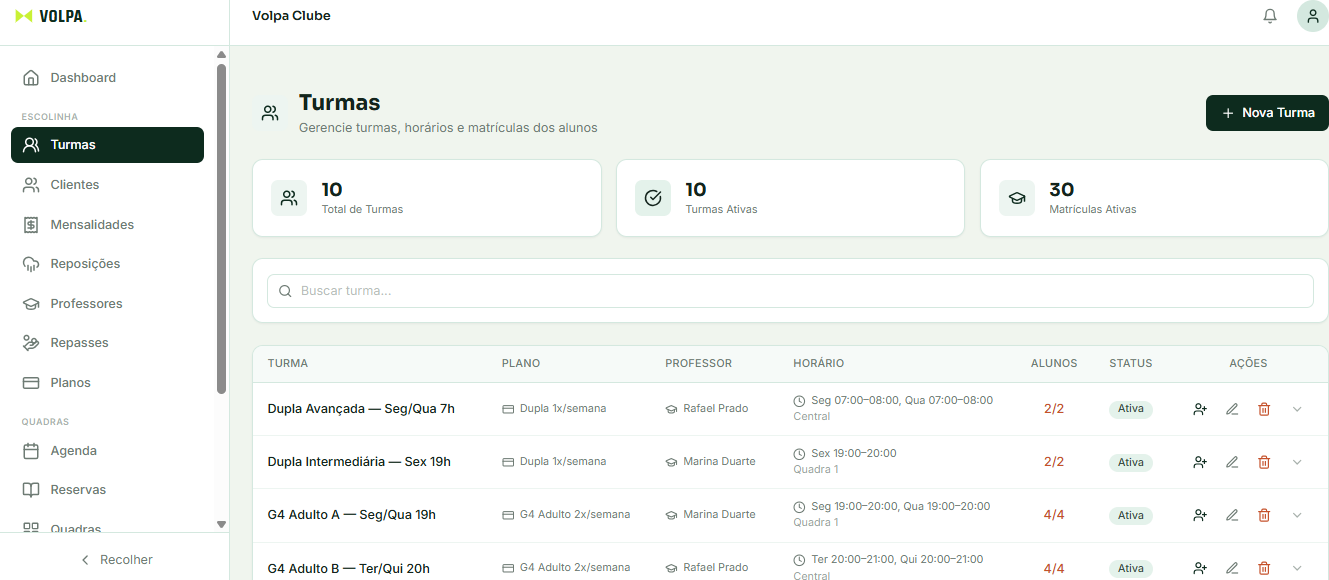Collapse the sidebar with Recolher
Viewport: 1329px width, 580px height.
115,560
